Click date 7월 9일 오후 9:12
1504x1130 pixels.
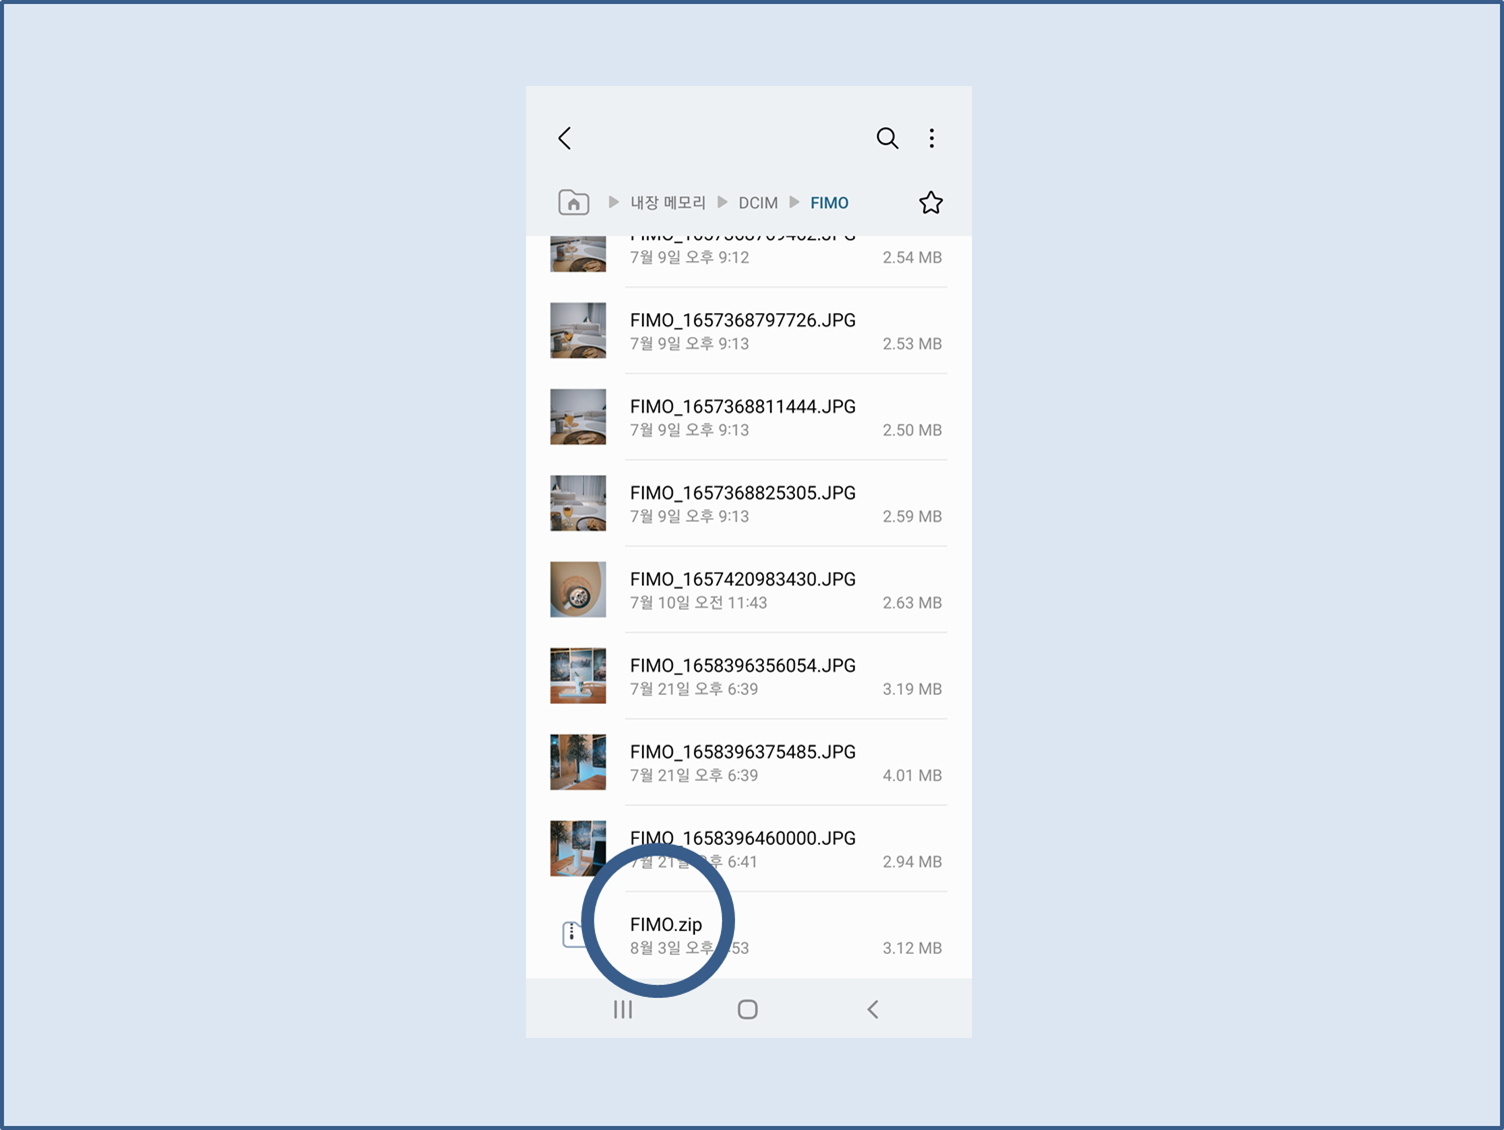[x=689, y=257]
